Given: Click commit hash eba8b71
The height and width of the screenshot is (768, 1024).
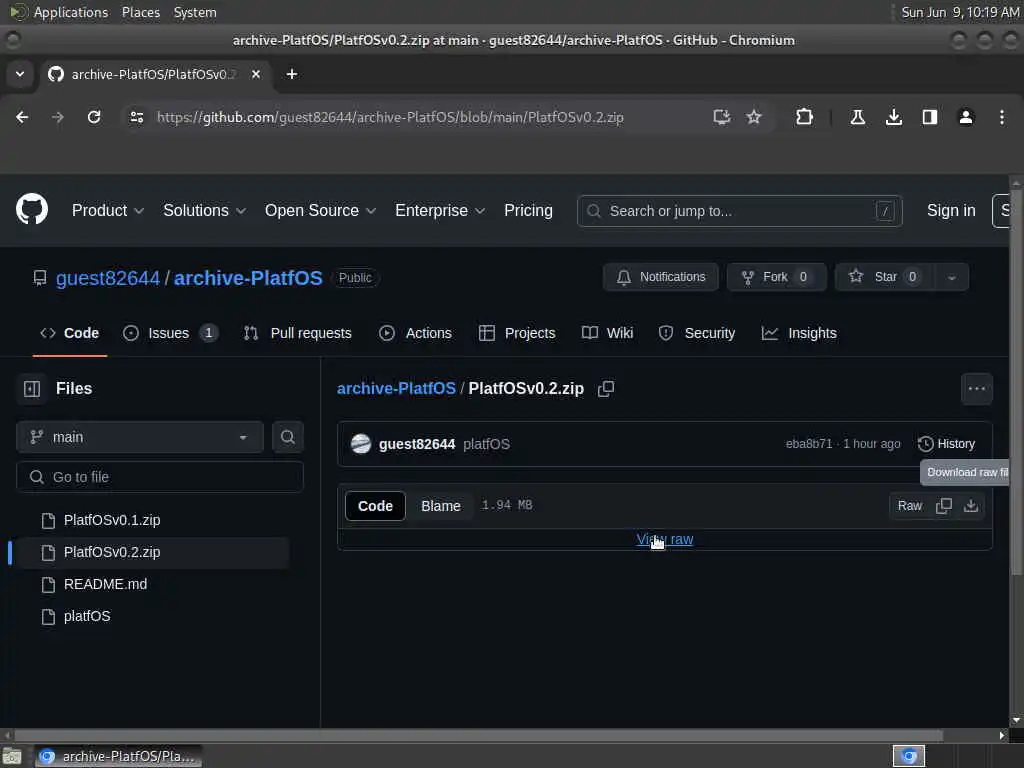Looking at the screenshot, I should point(808,444).
